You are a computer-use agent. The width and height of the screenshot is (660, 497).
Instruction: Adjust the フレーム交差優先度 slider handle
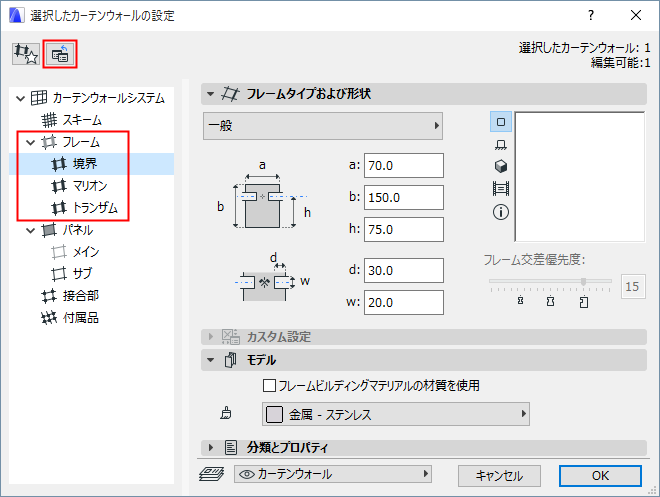[x=583, y=281]
